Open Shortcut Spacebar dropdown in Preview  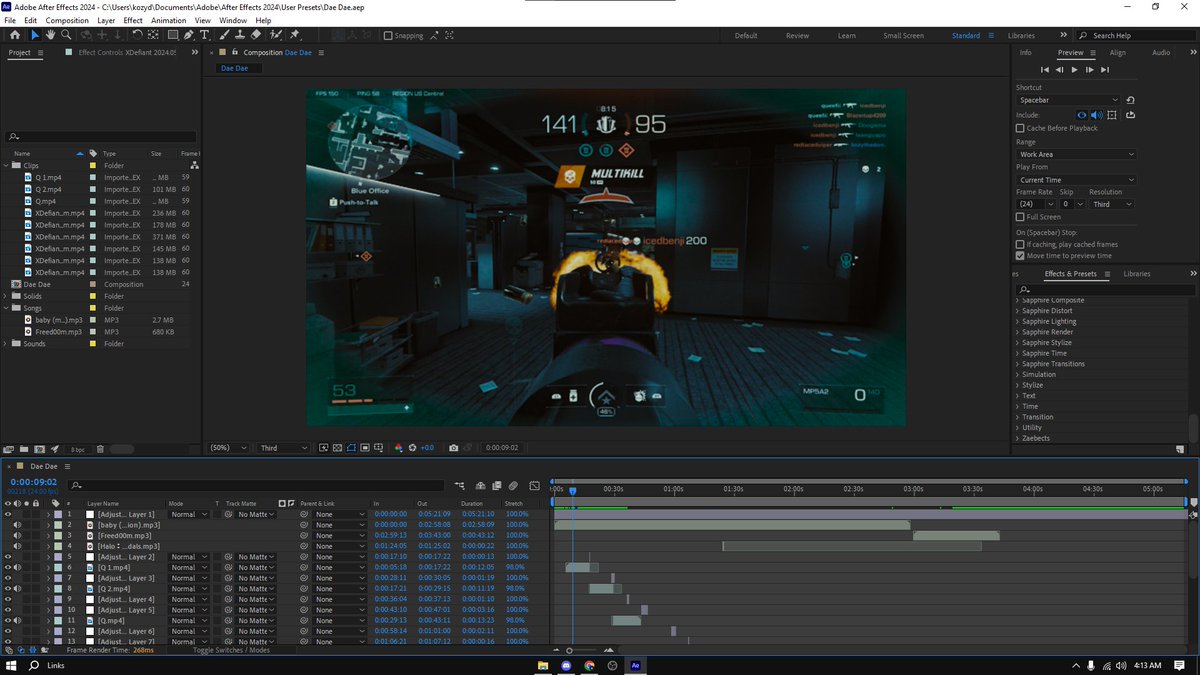[x=1068, y=100]
